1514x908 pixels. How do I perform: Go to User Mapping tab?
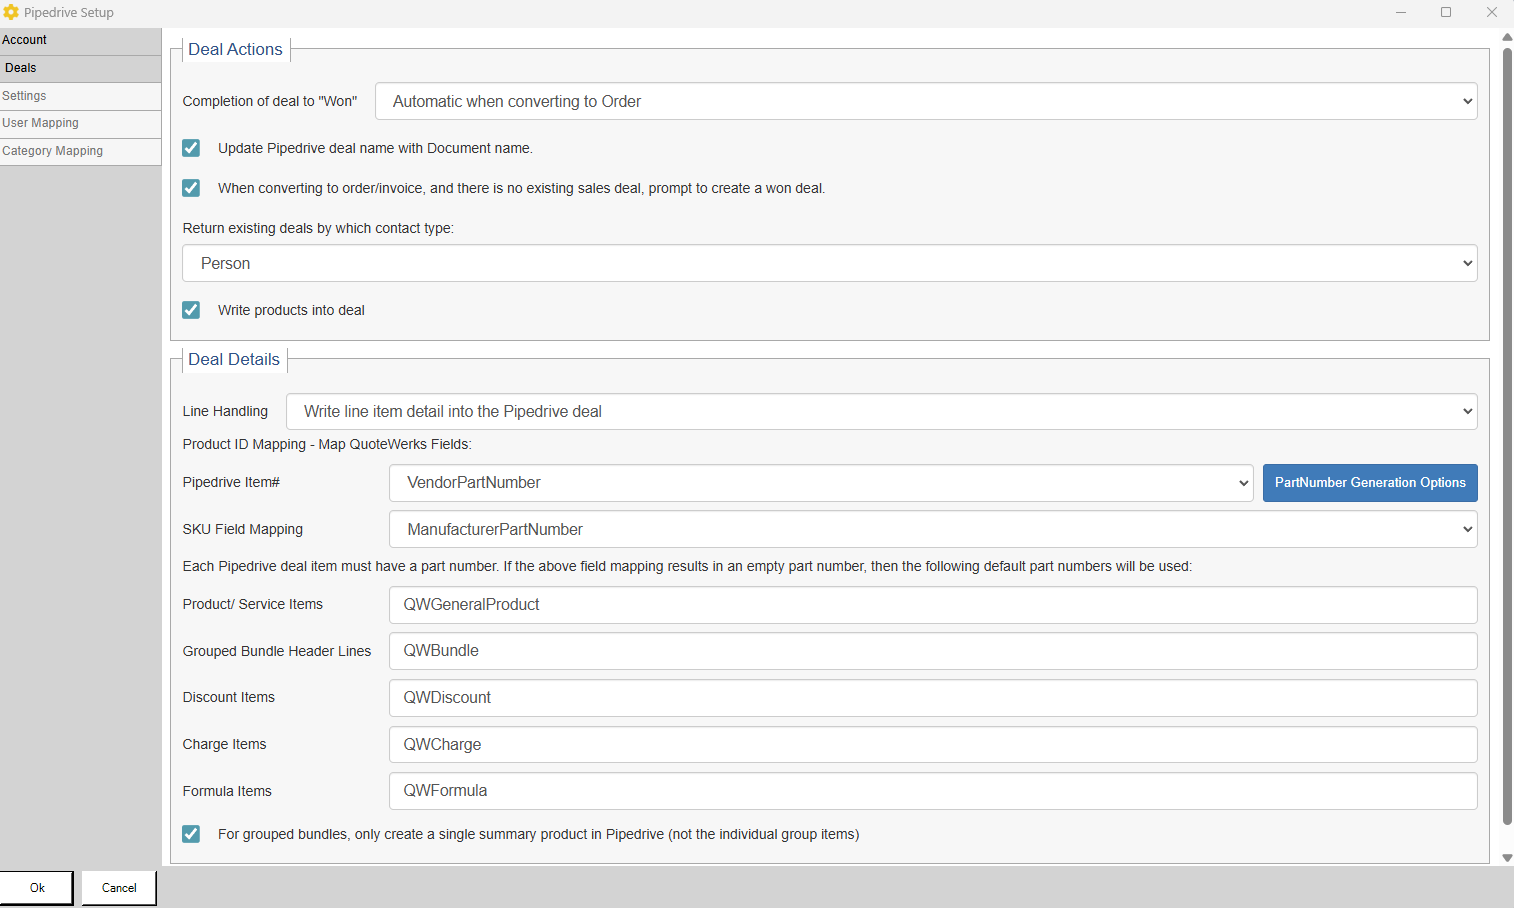[80, 123]
